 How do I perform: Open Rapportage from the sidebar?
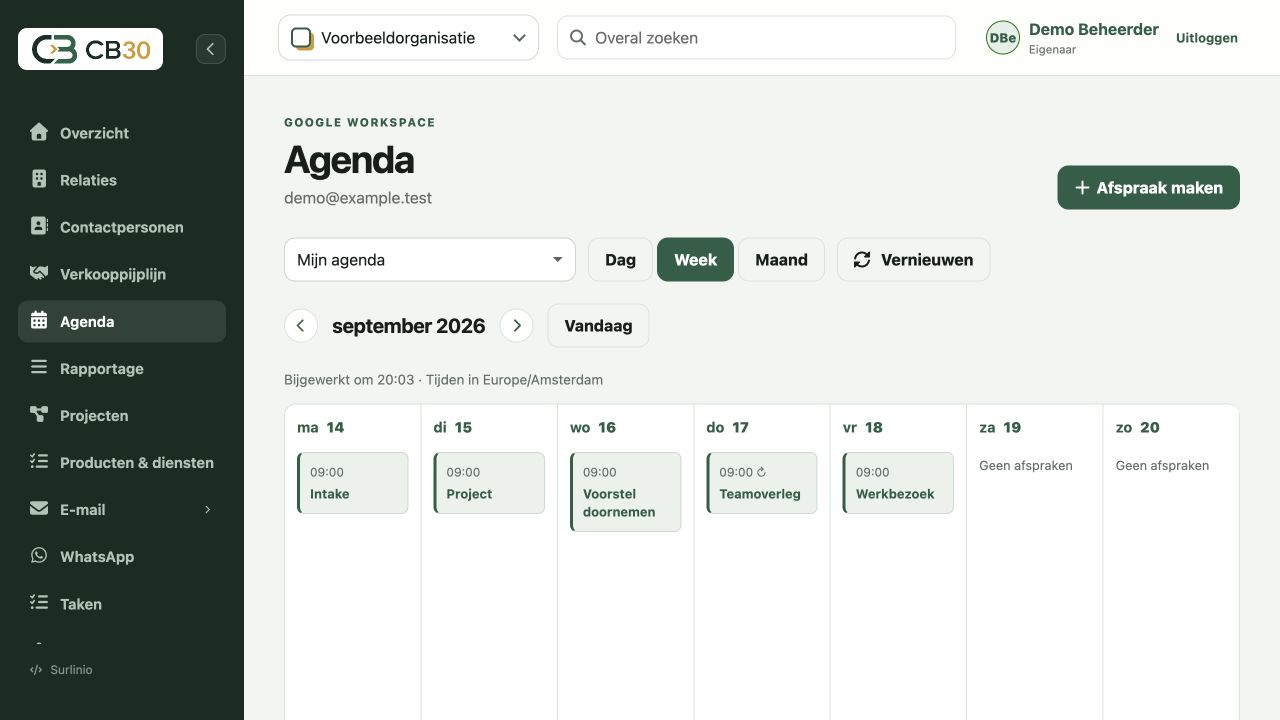pyautogui.click(x=122, y=368)
